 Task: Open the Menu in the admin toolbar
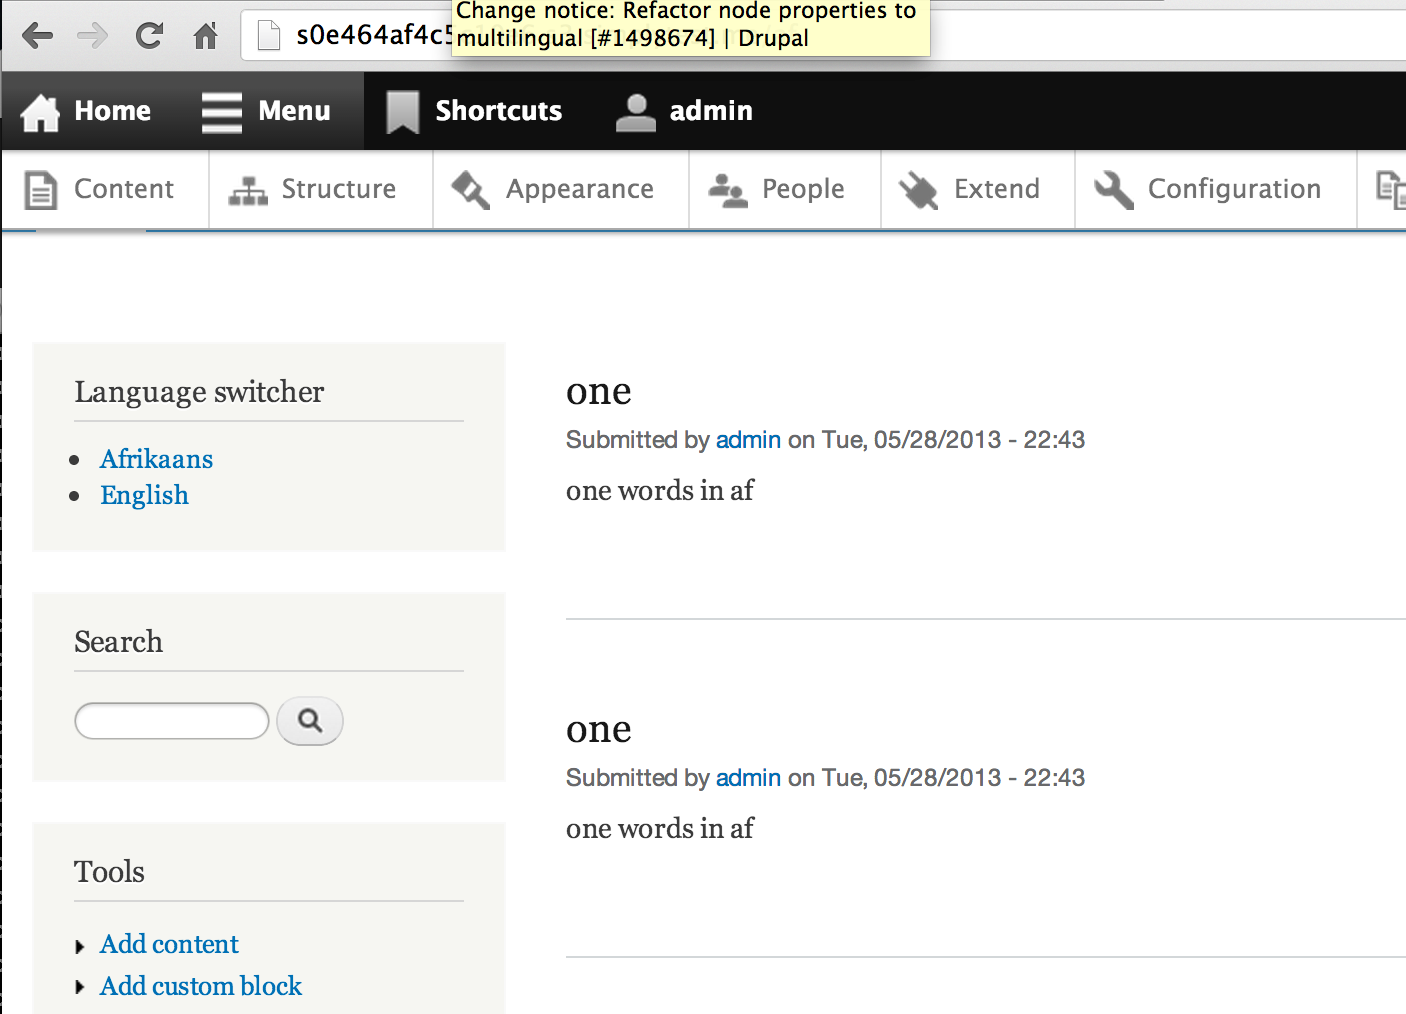point(222,110)
